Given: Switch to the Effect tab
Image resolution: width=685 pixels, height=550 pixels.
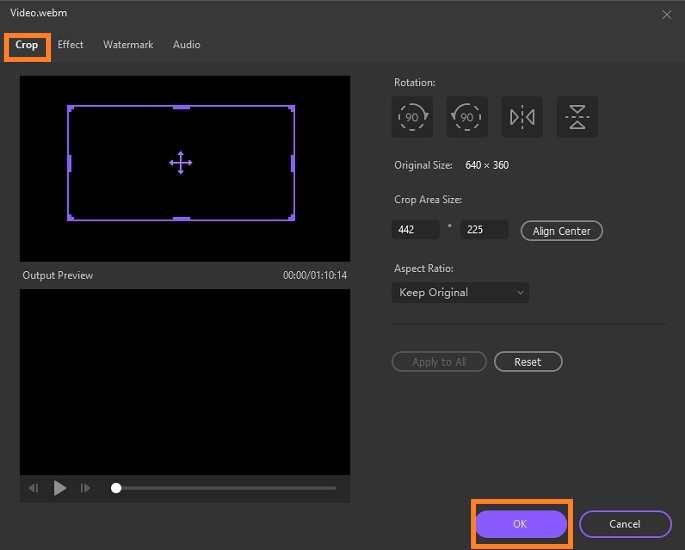Looking at the screenshot, I should pyautogui.click(x=70, y=45).
